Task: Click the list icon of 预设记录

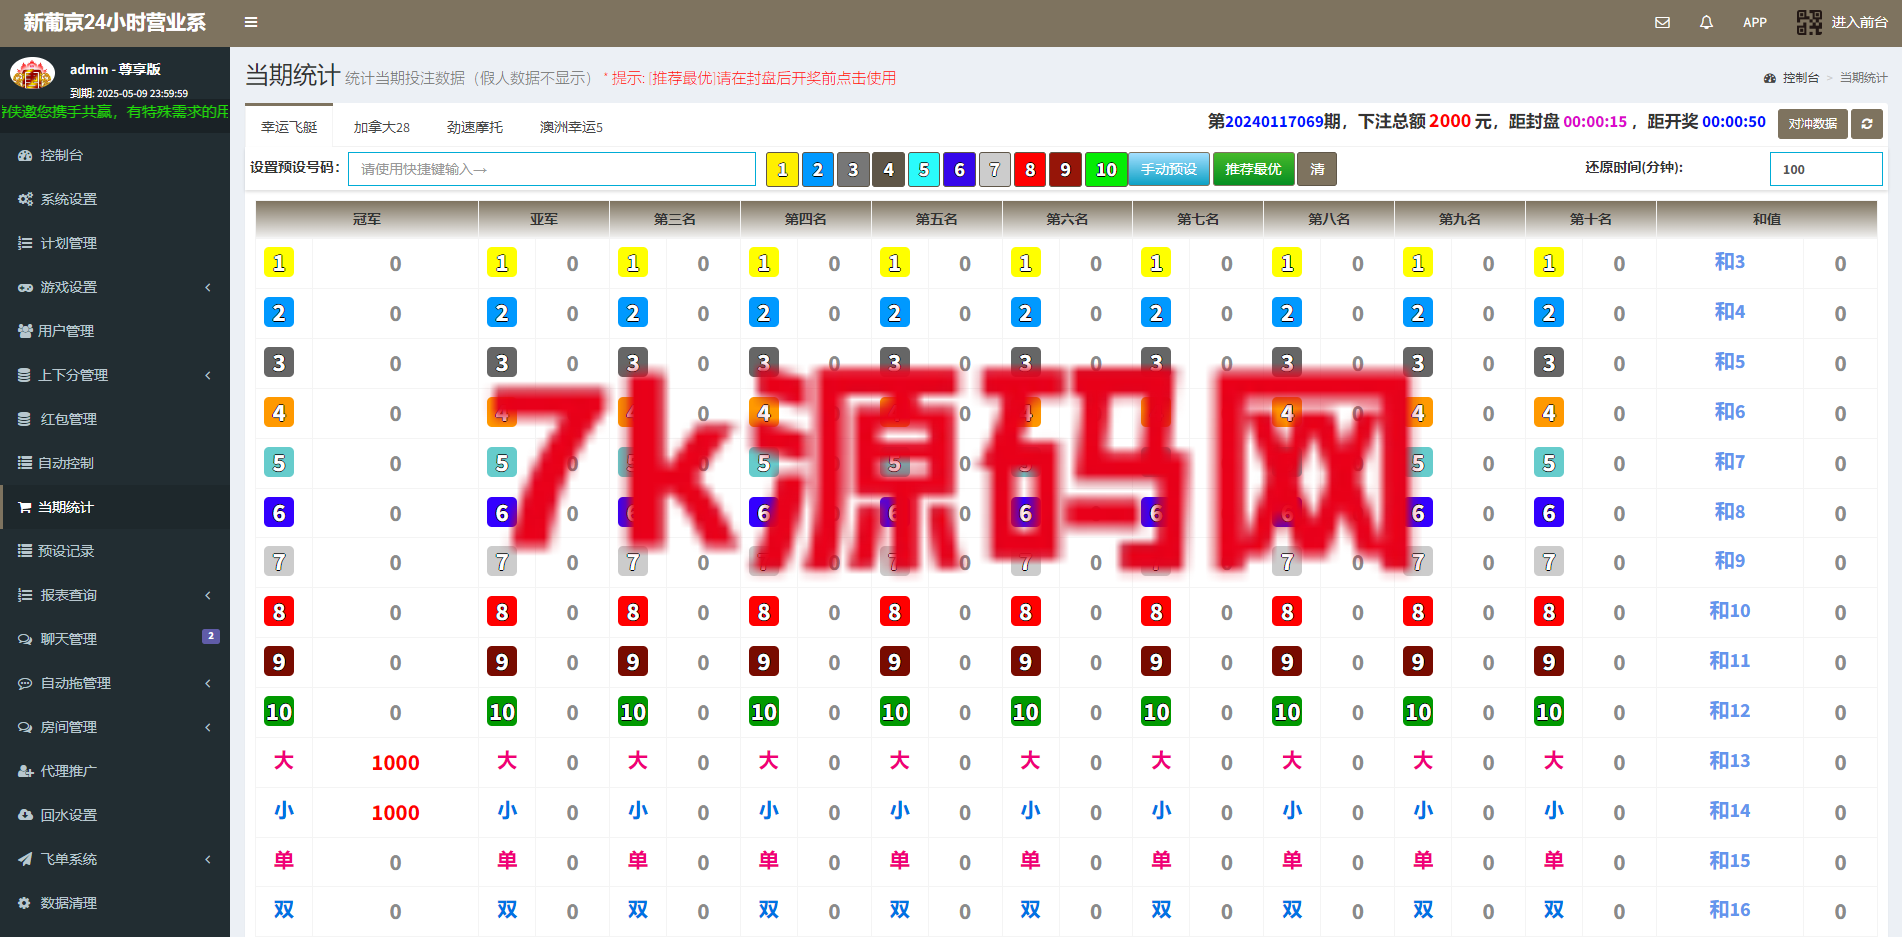Action: click(25, 551)
